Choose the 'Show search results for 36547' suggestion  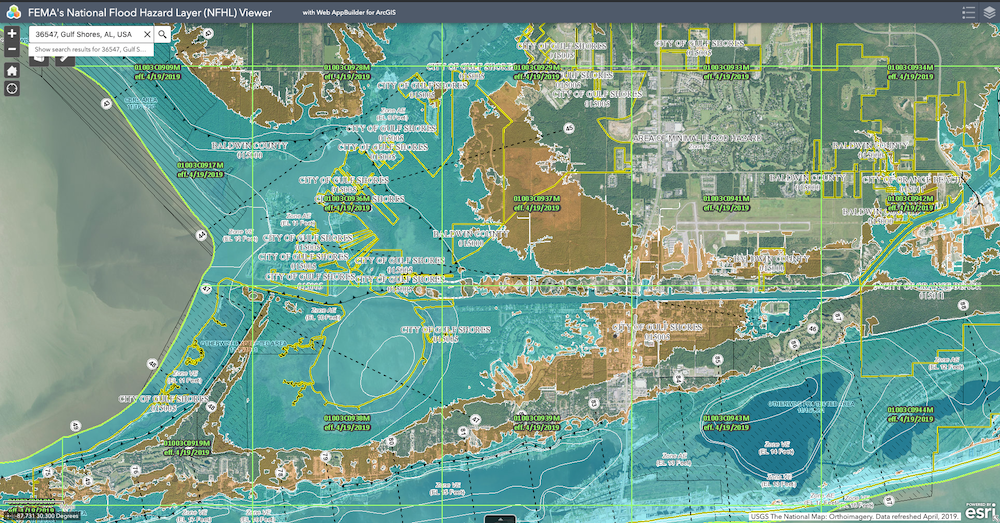[91, 49]
